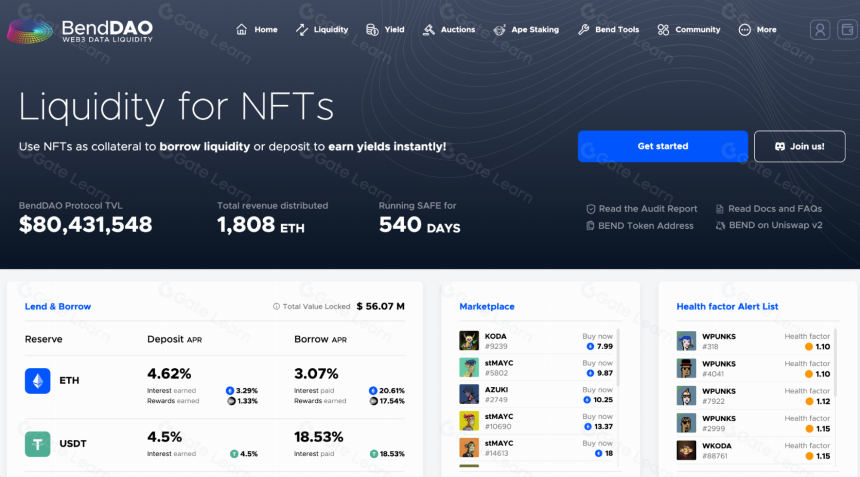Image resolution: width=860 pixels, height=477 pixels.
Task: Open the Liquidity menu
Action: [x=322, y=30]
